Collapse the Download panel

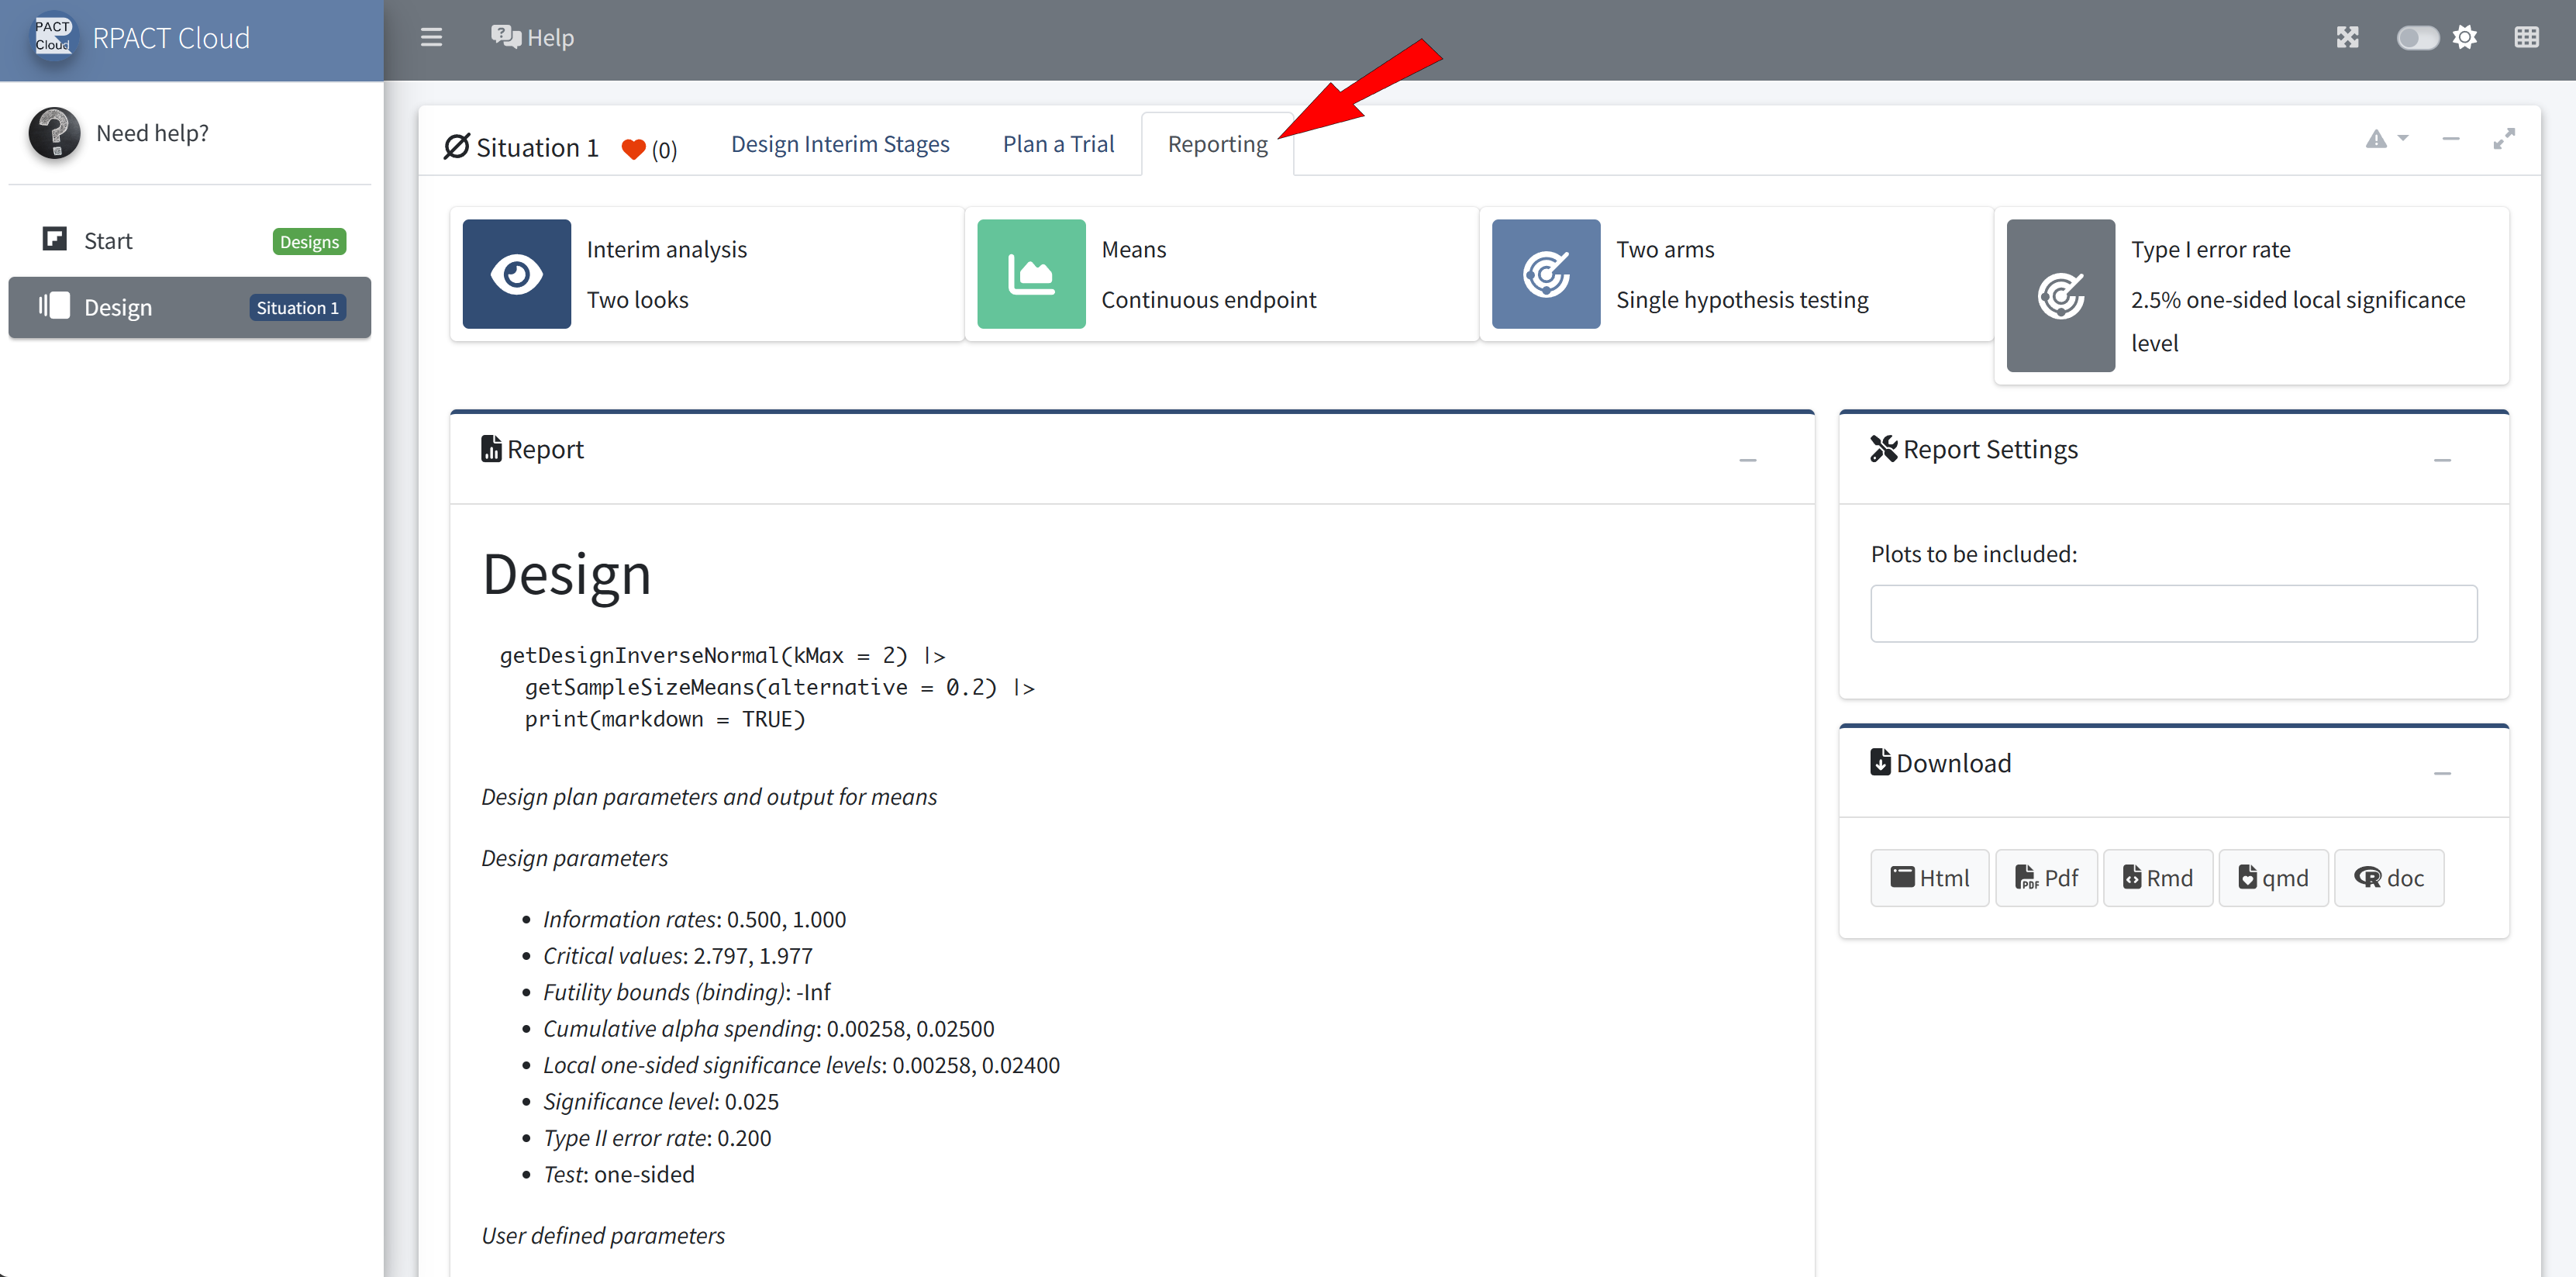click(2442, 773)
